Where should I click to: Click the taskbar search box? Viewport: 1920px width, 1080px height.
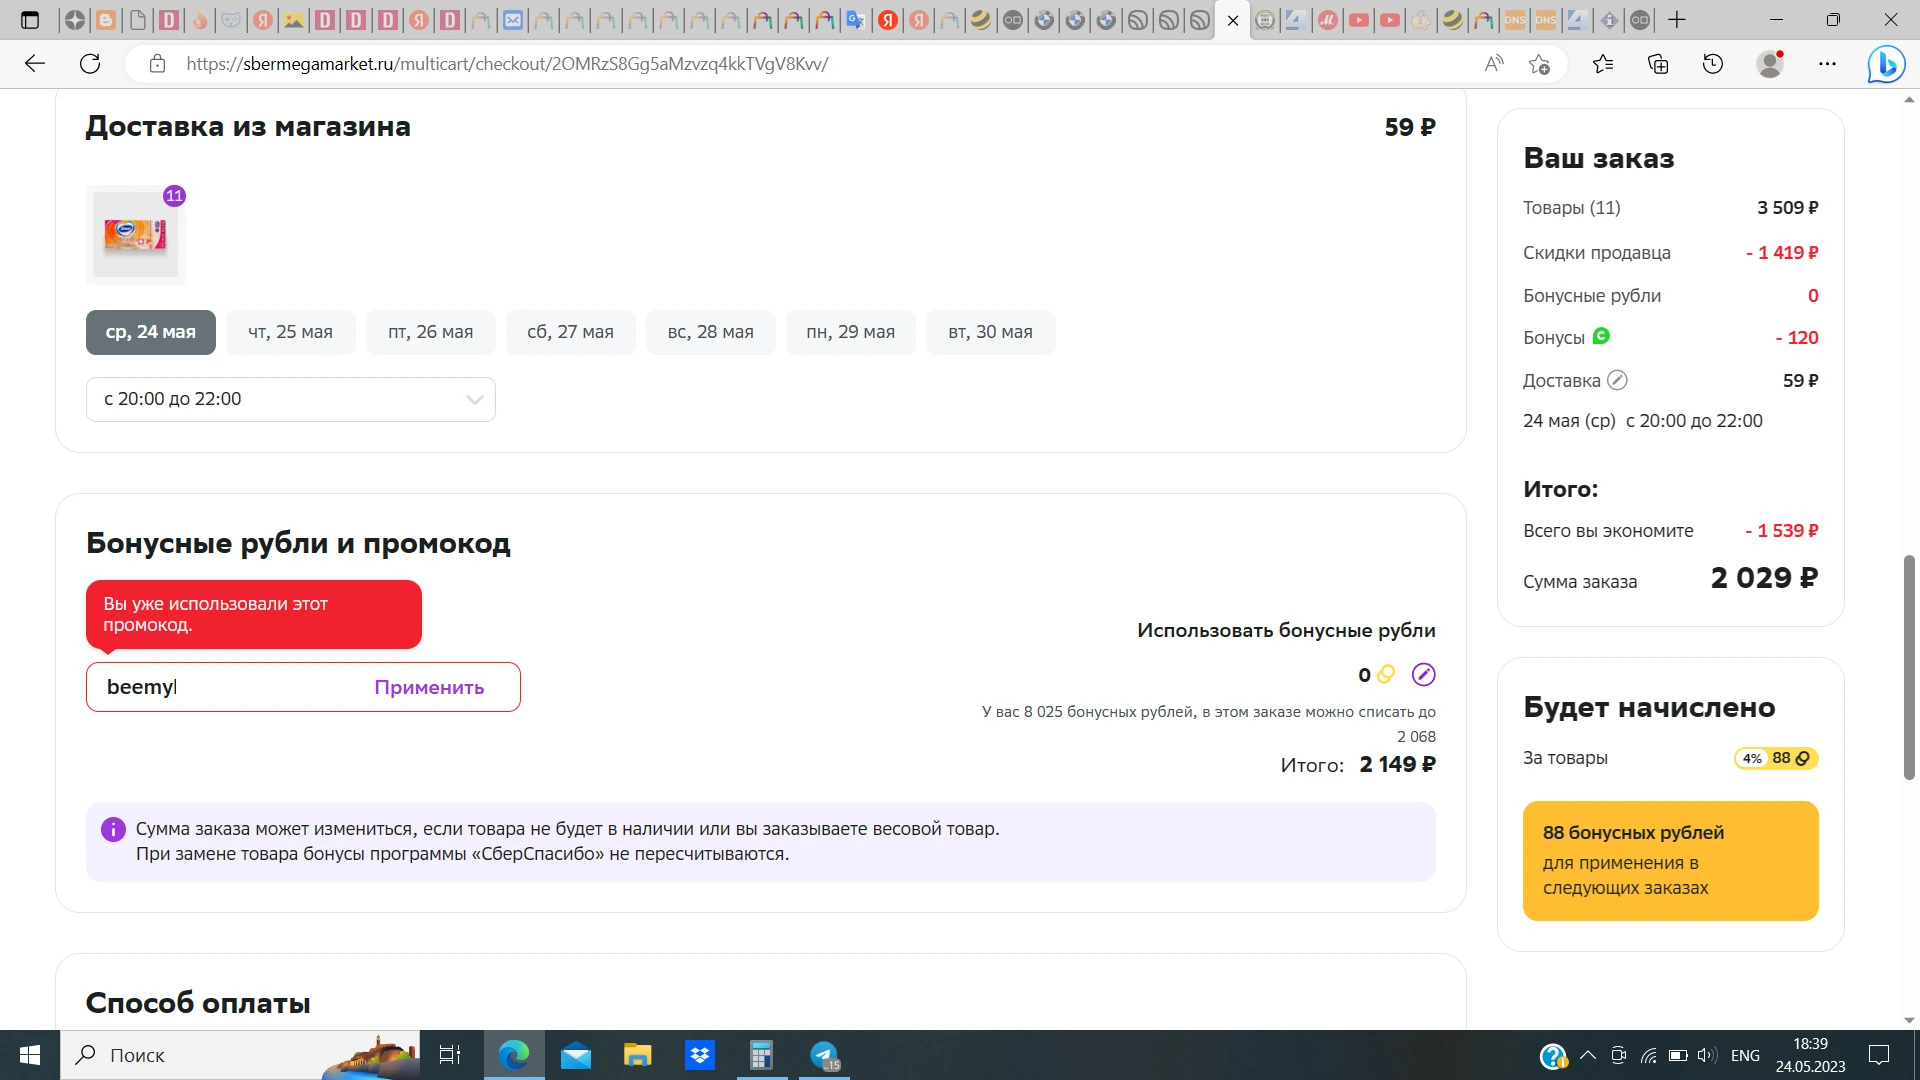240,1055
